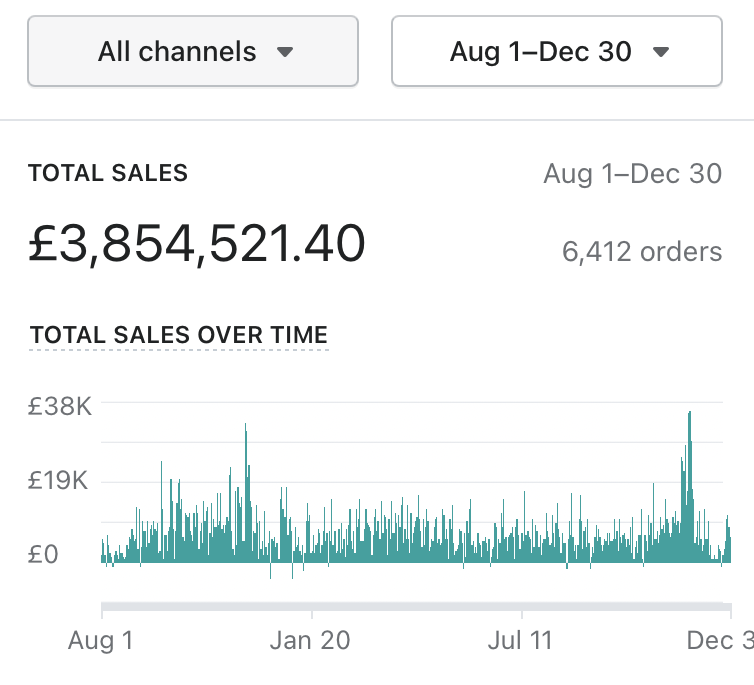
Task: Select the £3,854,521.40 total sales figure
Action: tap(196, 244)
